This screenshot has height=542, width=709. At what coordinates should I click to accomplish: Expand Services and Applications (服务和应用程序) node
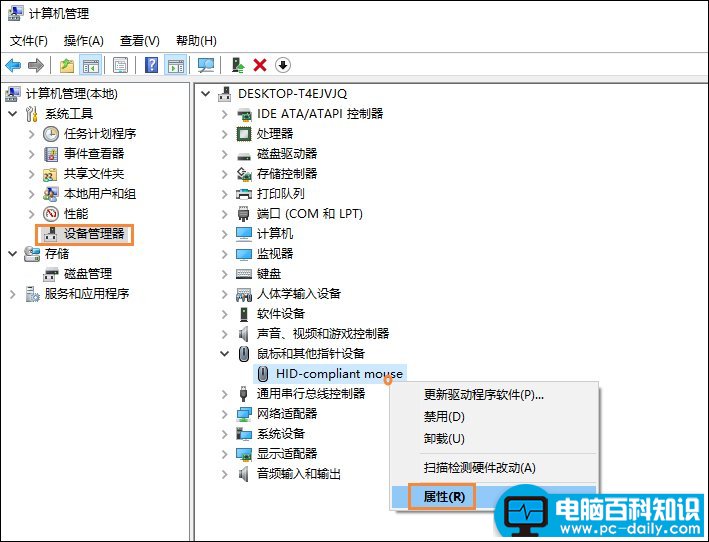[x=13, y=294]
